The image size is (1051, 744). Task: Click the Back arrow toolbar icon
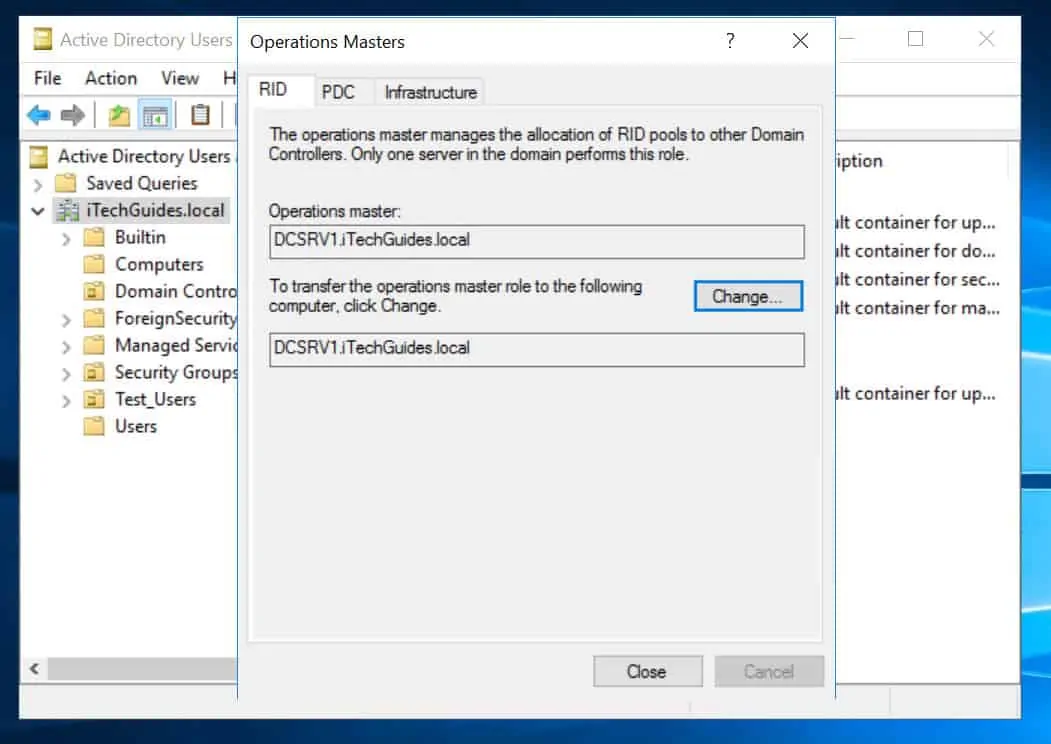[x=39, y=115]
